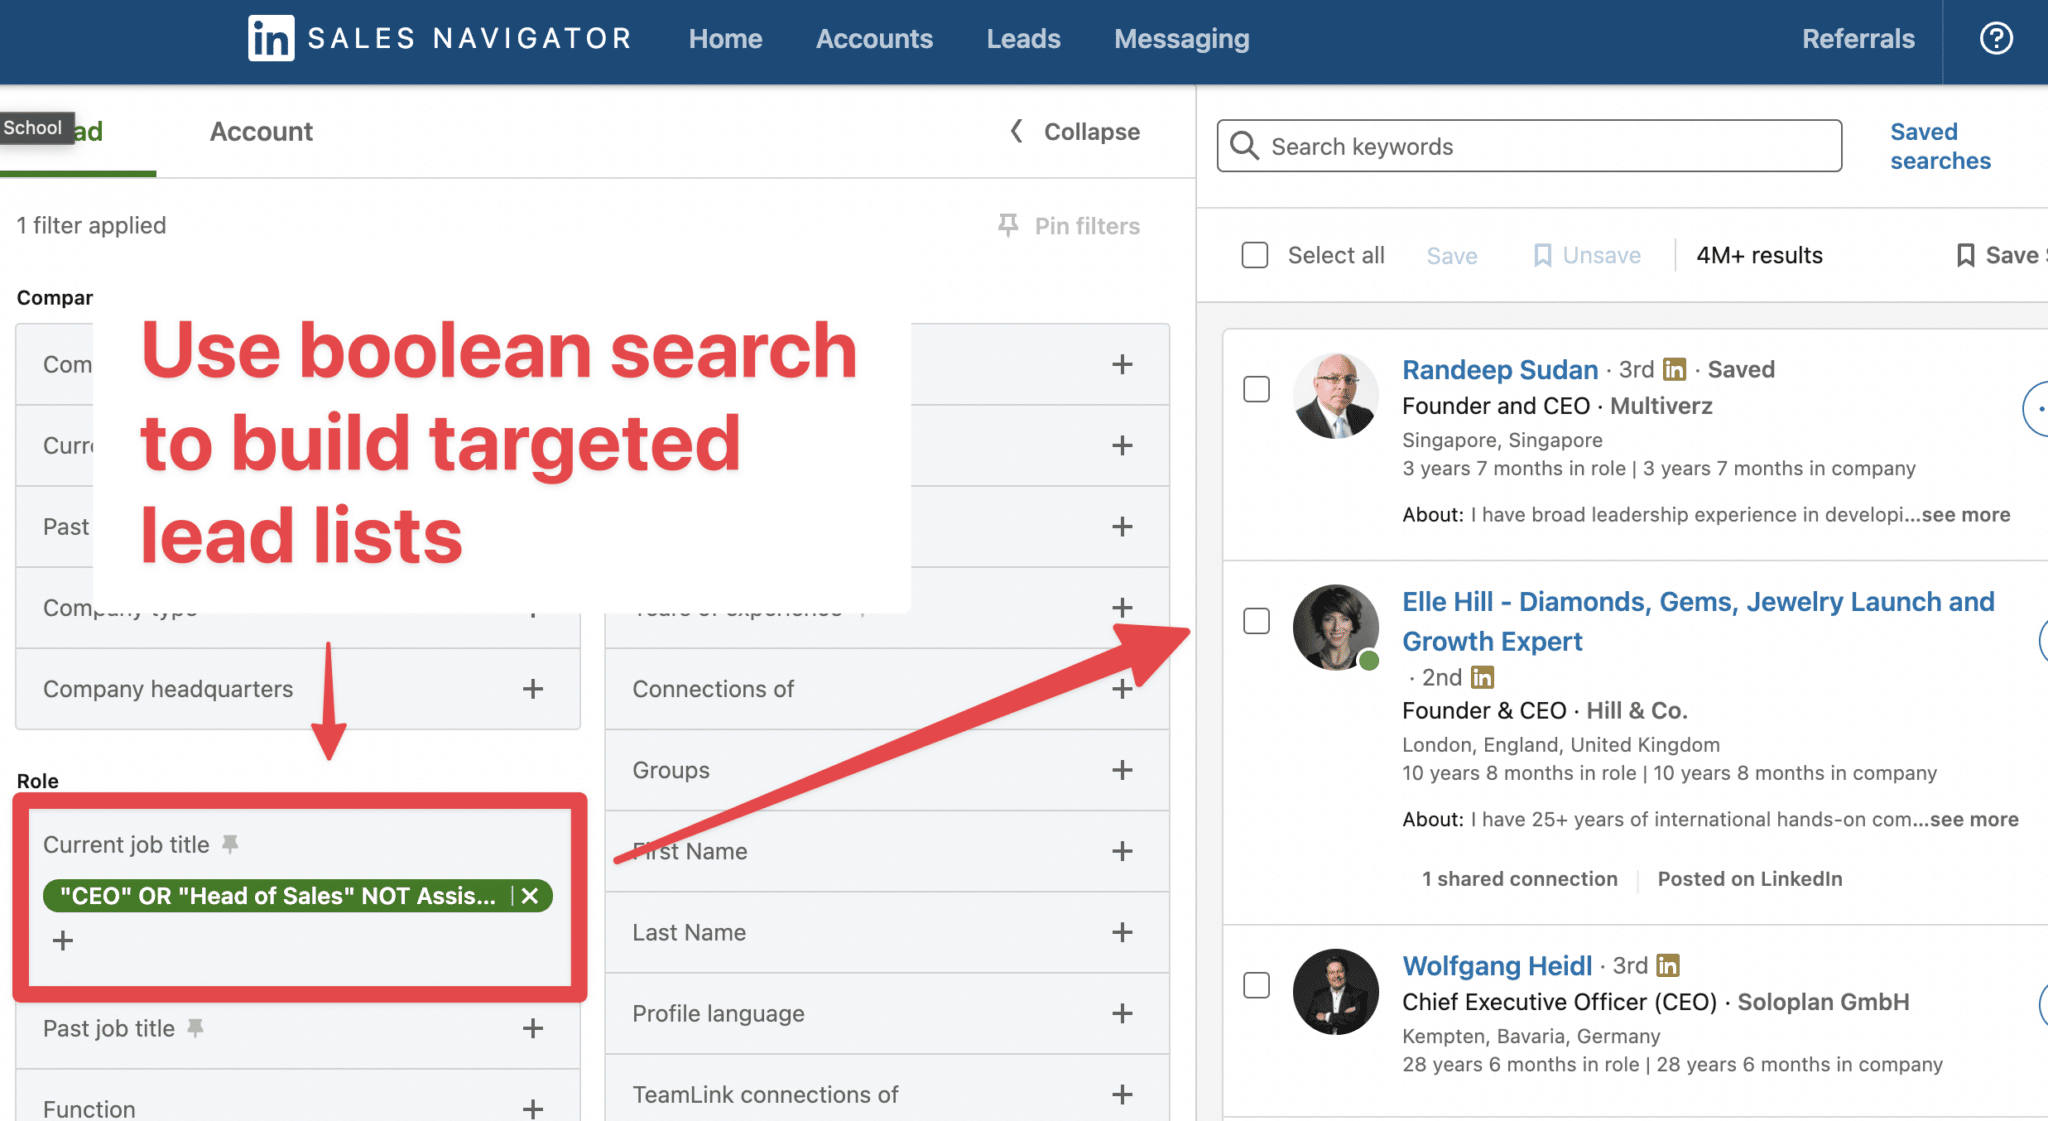Click the magnifying glass search icon
The height and width of the screenshot is (1121, 2048).
point(1245,146)
